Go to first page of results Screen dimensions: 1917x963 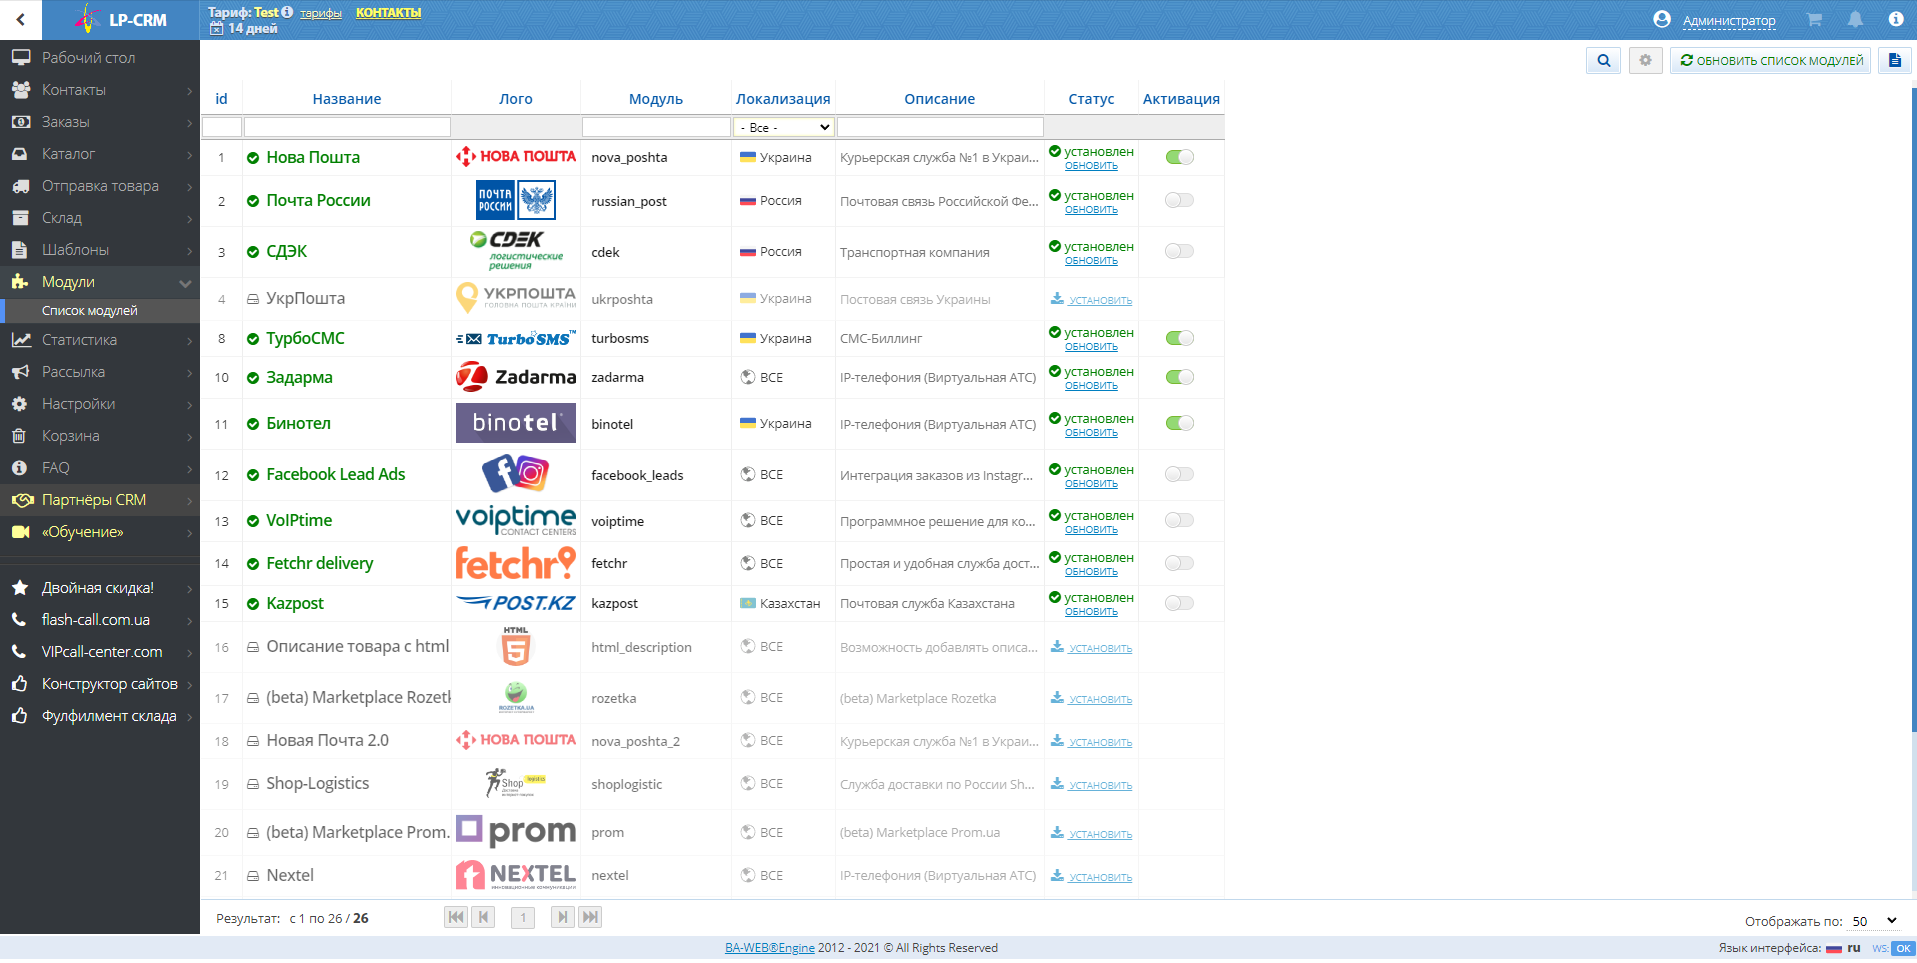pos(456,917)
